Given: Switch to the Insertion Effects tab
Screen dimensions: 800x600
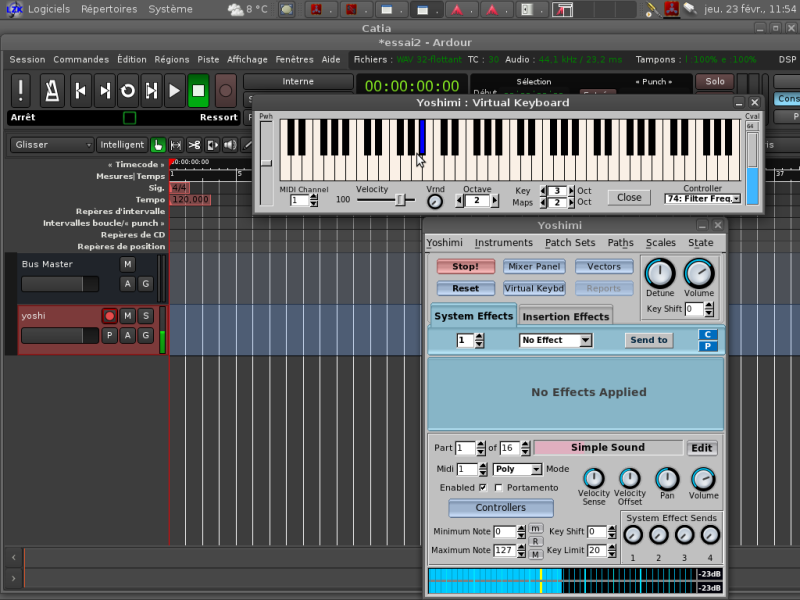Looking at the screenshot, I should point(565,317).
